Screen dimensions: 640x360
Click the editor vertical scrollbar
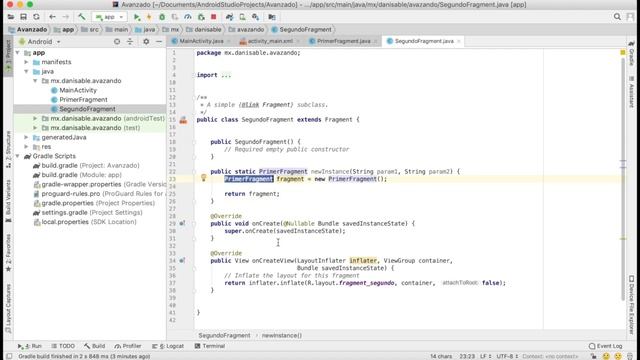623,180
